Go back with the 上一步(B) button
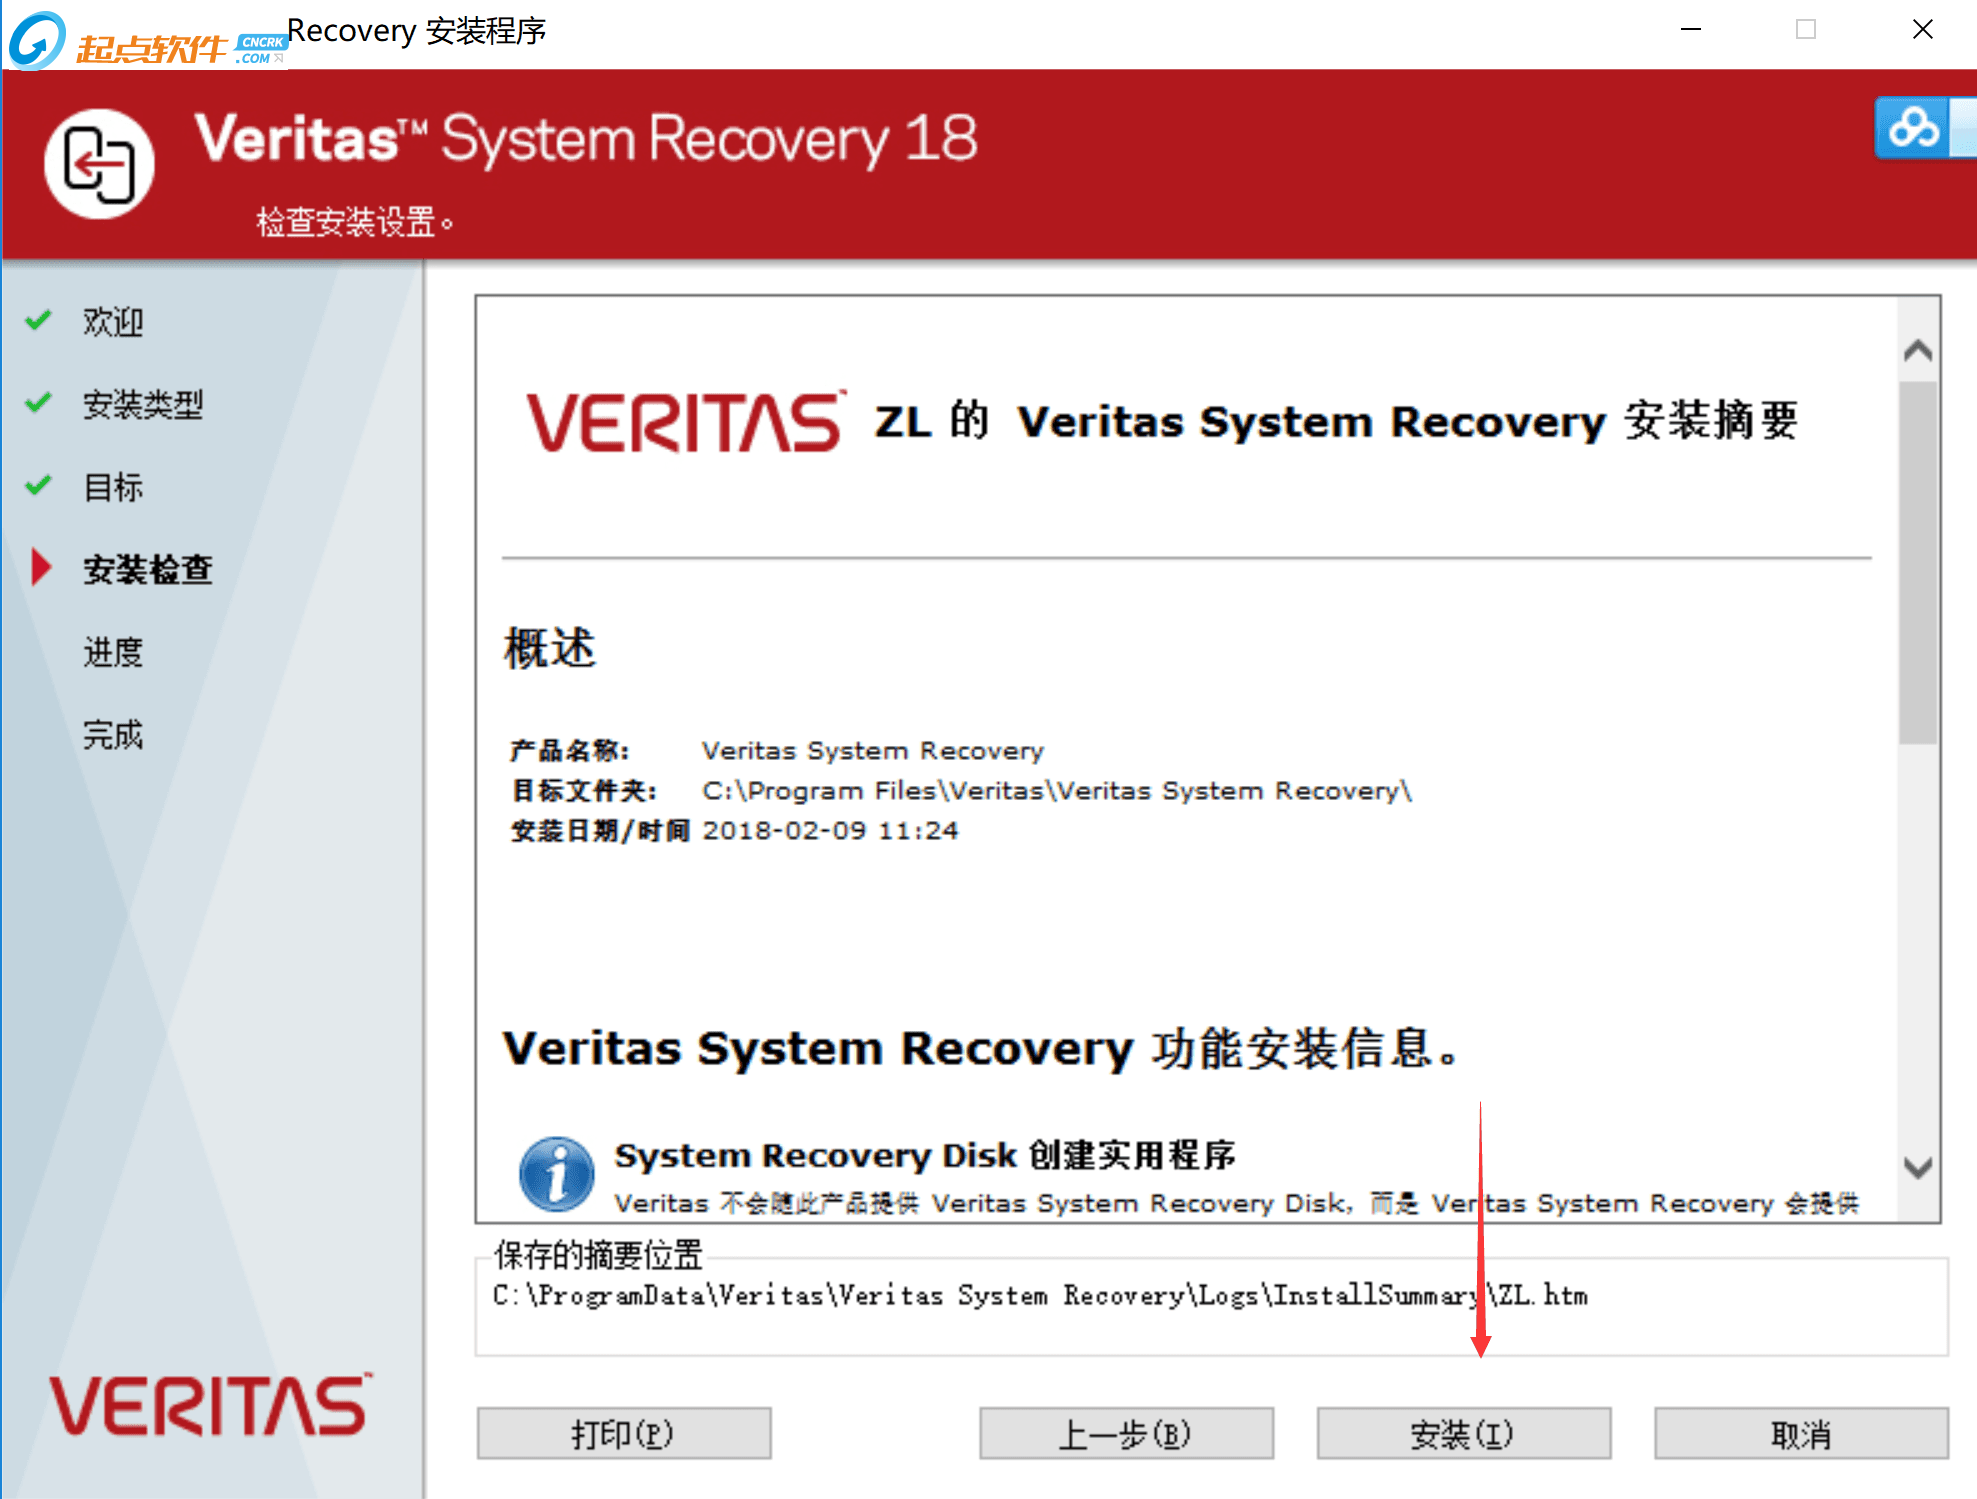The width and height of the screenshot is (1977, 1499). click(x=1125, y=1434)
